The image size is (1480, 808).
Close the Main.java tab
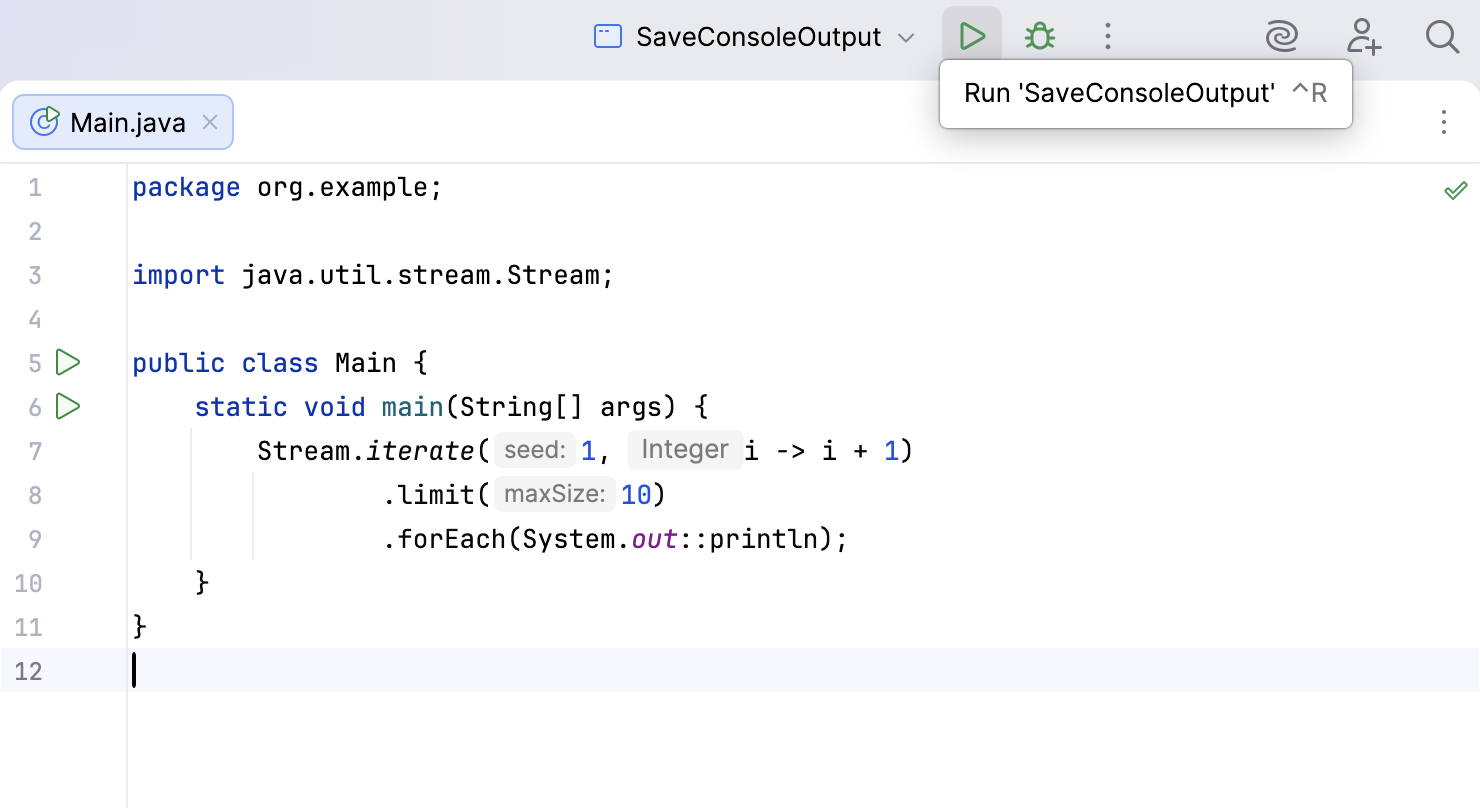pos(209,121)
